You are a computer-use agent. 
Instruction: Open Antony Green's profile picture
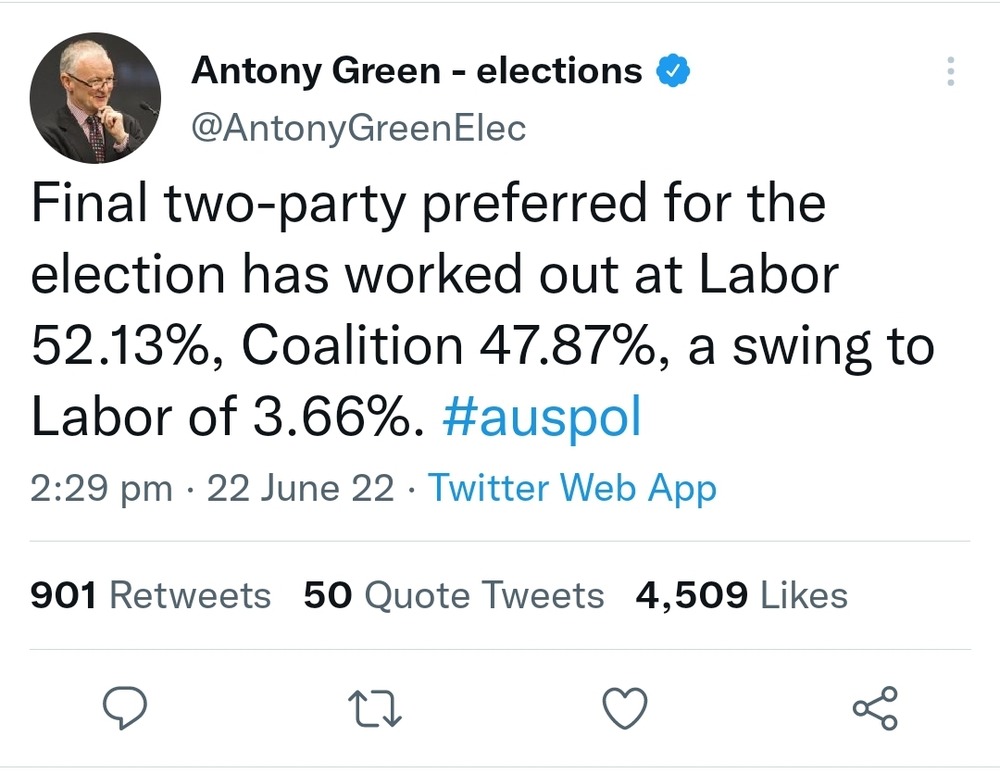pos(95,98)
